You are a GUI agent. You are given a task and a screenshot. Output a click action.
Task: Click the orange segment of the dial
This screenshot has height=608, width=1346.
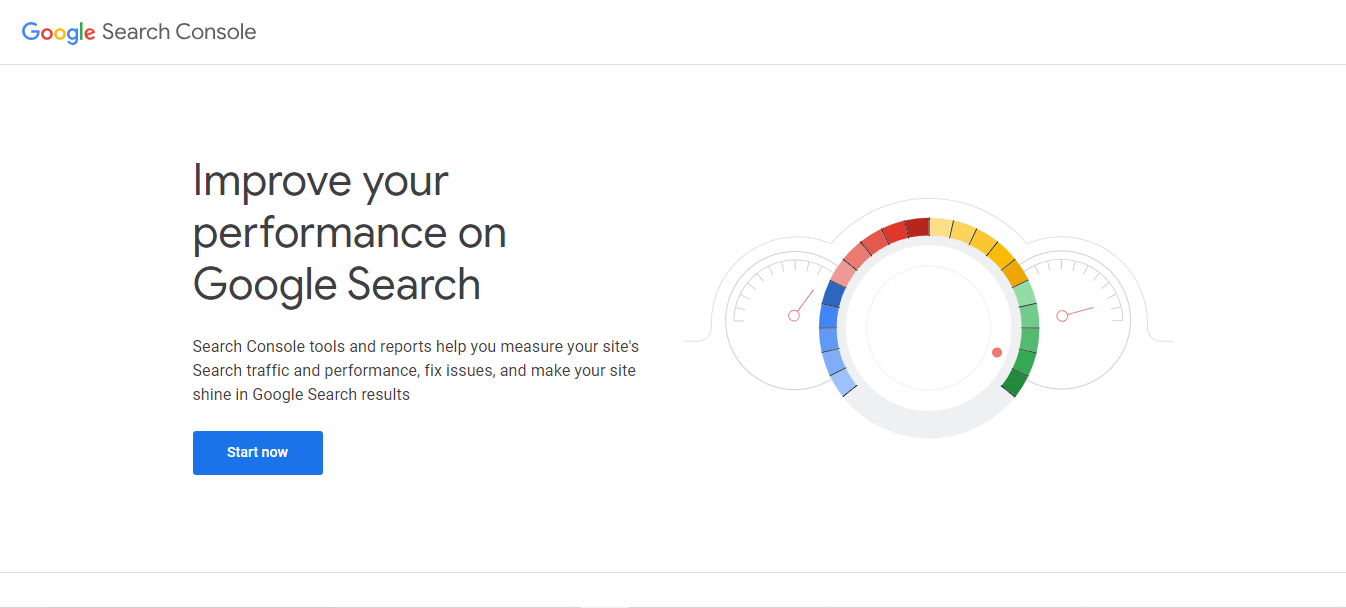pyautogui.click(x=1015, y=271)
